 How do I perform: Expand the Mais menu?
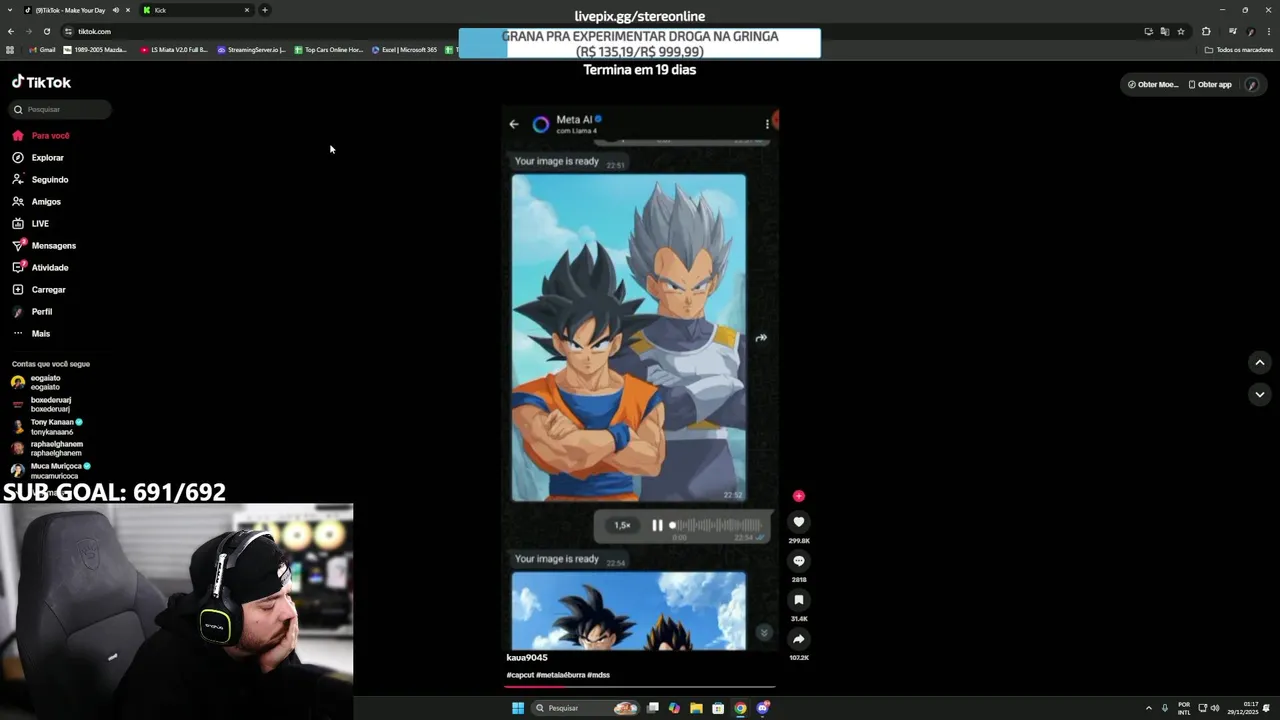tap(31, 334)
